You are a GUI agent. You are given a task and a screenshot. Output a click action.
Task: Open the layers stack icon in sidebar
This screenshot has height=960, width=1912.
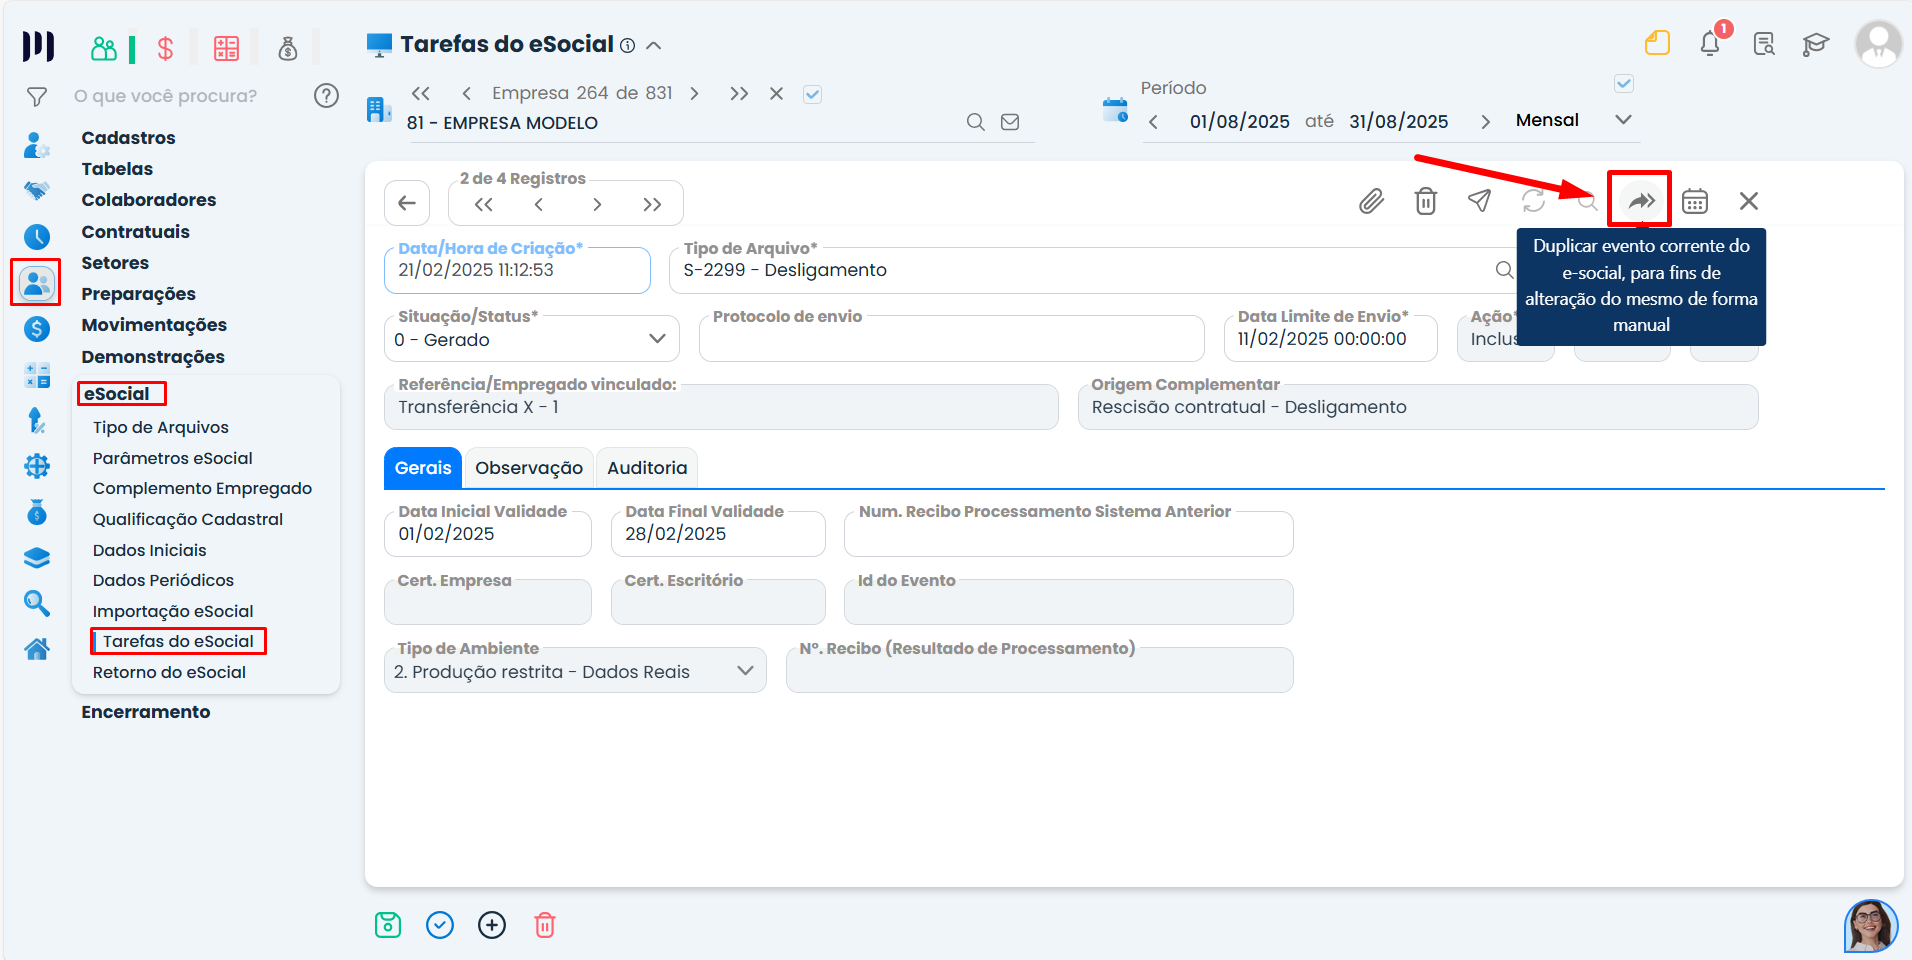(x=37, y=558)
